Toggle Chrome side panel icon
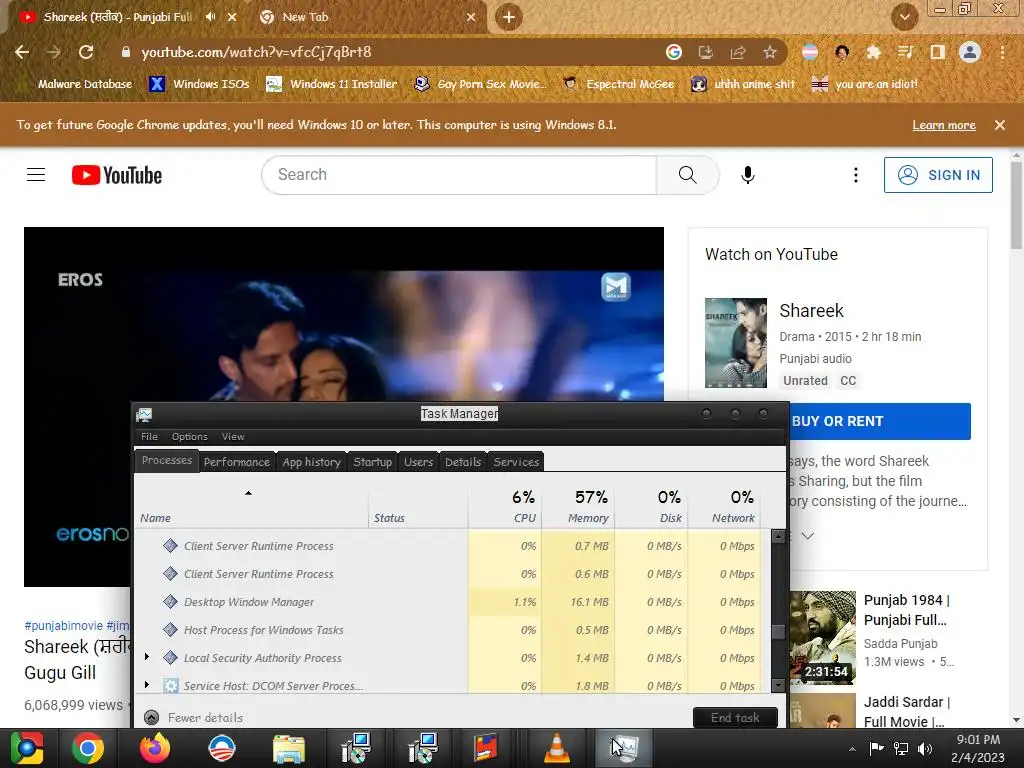 pos(938,52)
